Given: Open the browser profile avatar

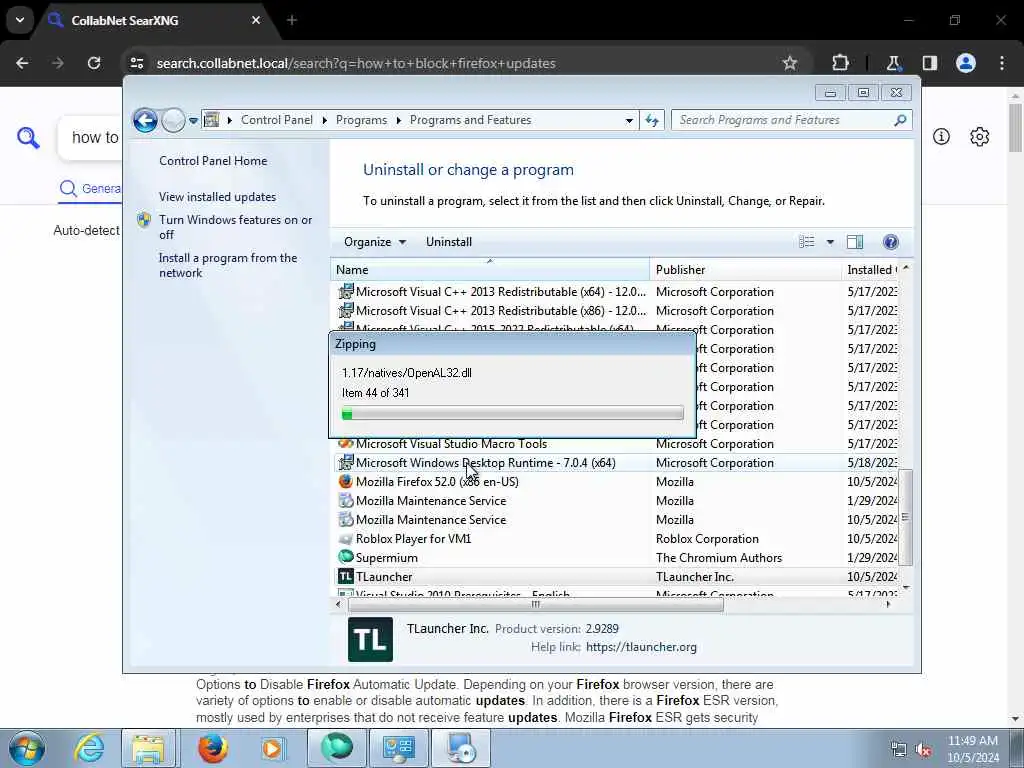Looking at the screenshot, I should [966, 63].
